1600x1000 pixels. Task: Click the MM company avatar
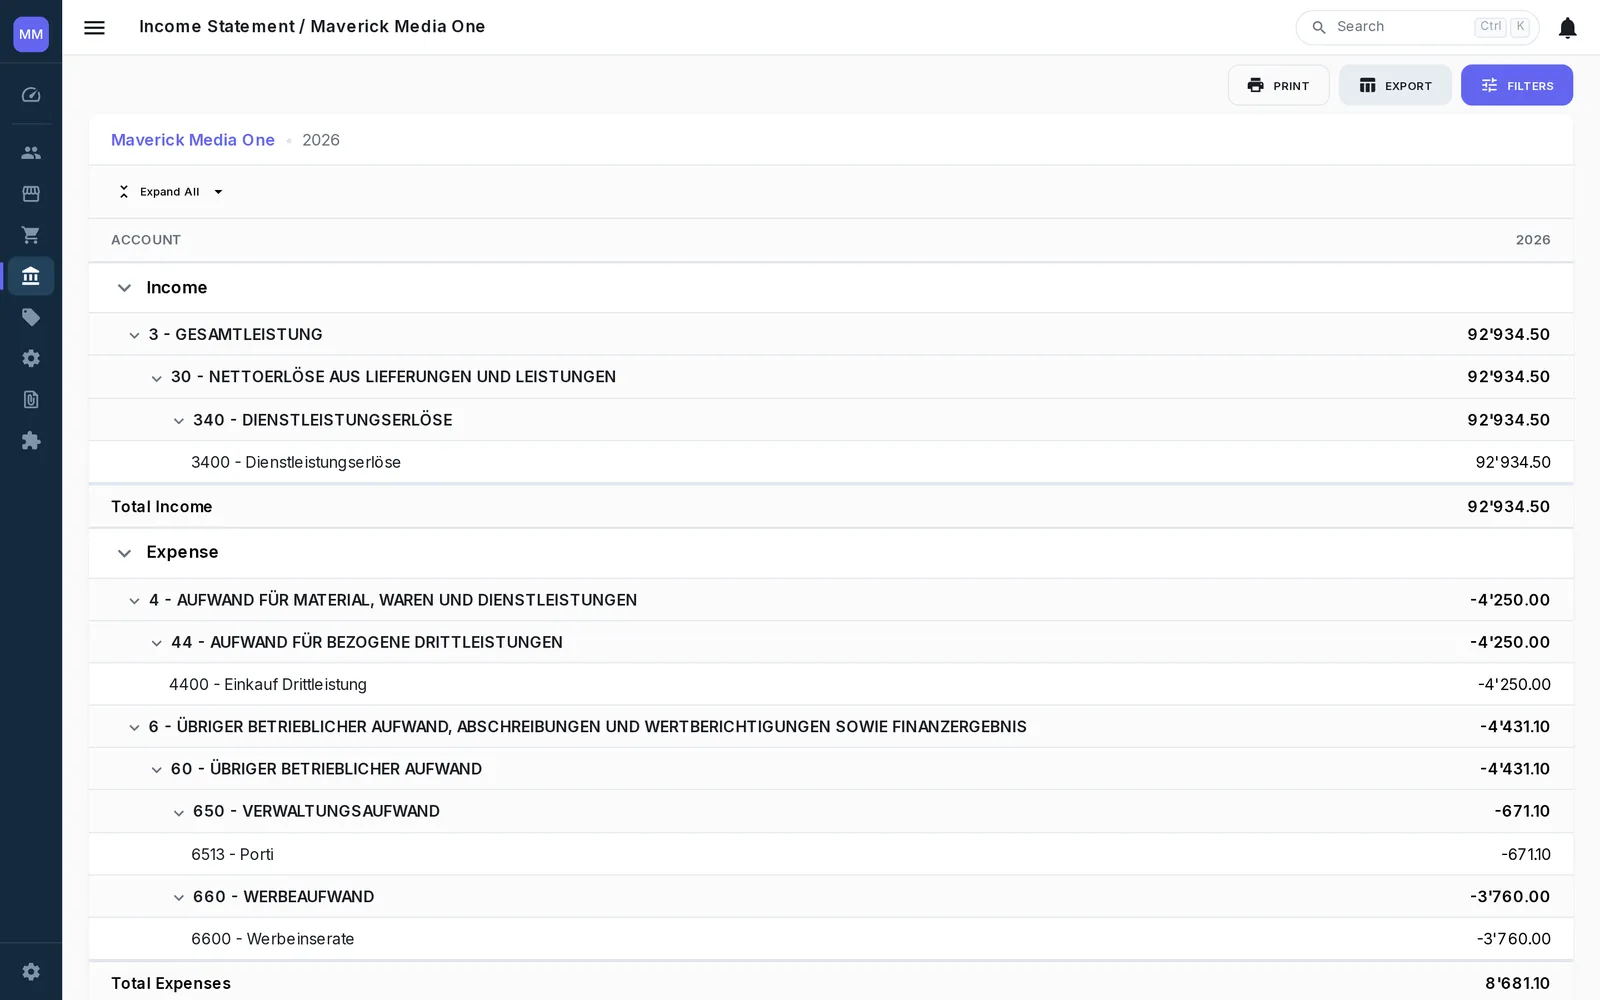point(31,34)
